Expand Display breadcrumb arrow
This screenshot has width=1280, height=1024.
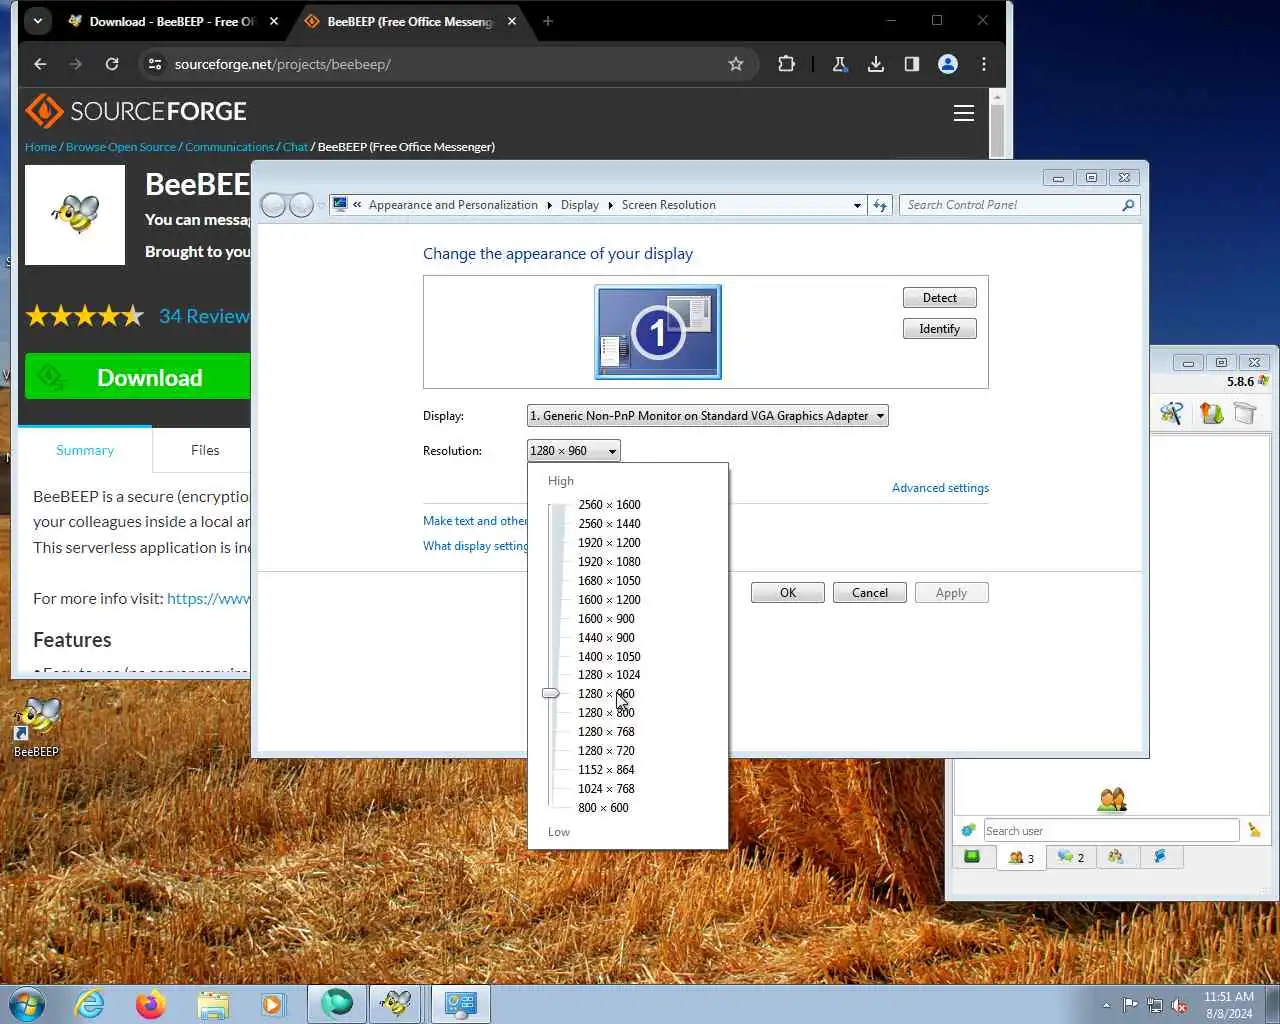click(610, 205)
